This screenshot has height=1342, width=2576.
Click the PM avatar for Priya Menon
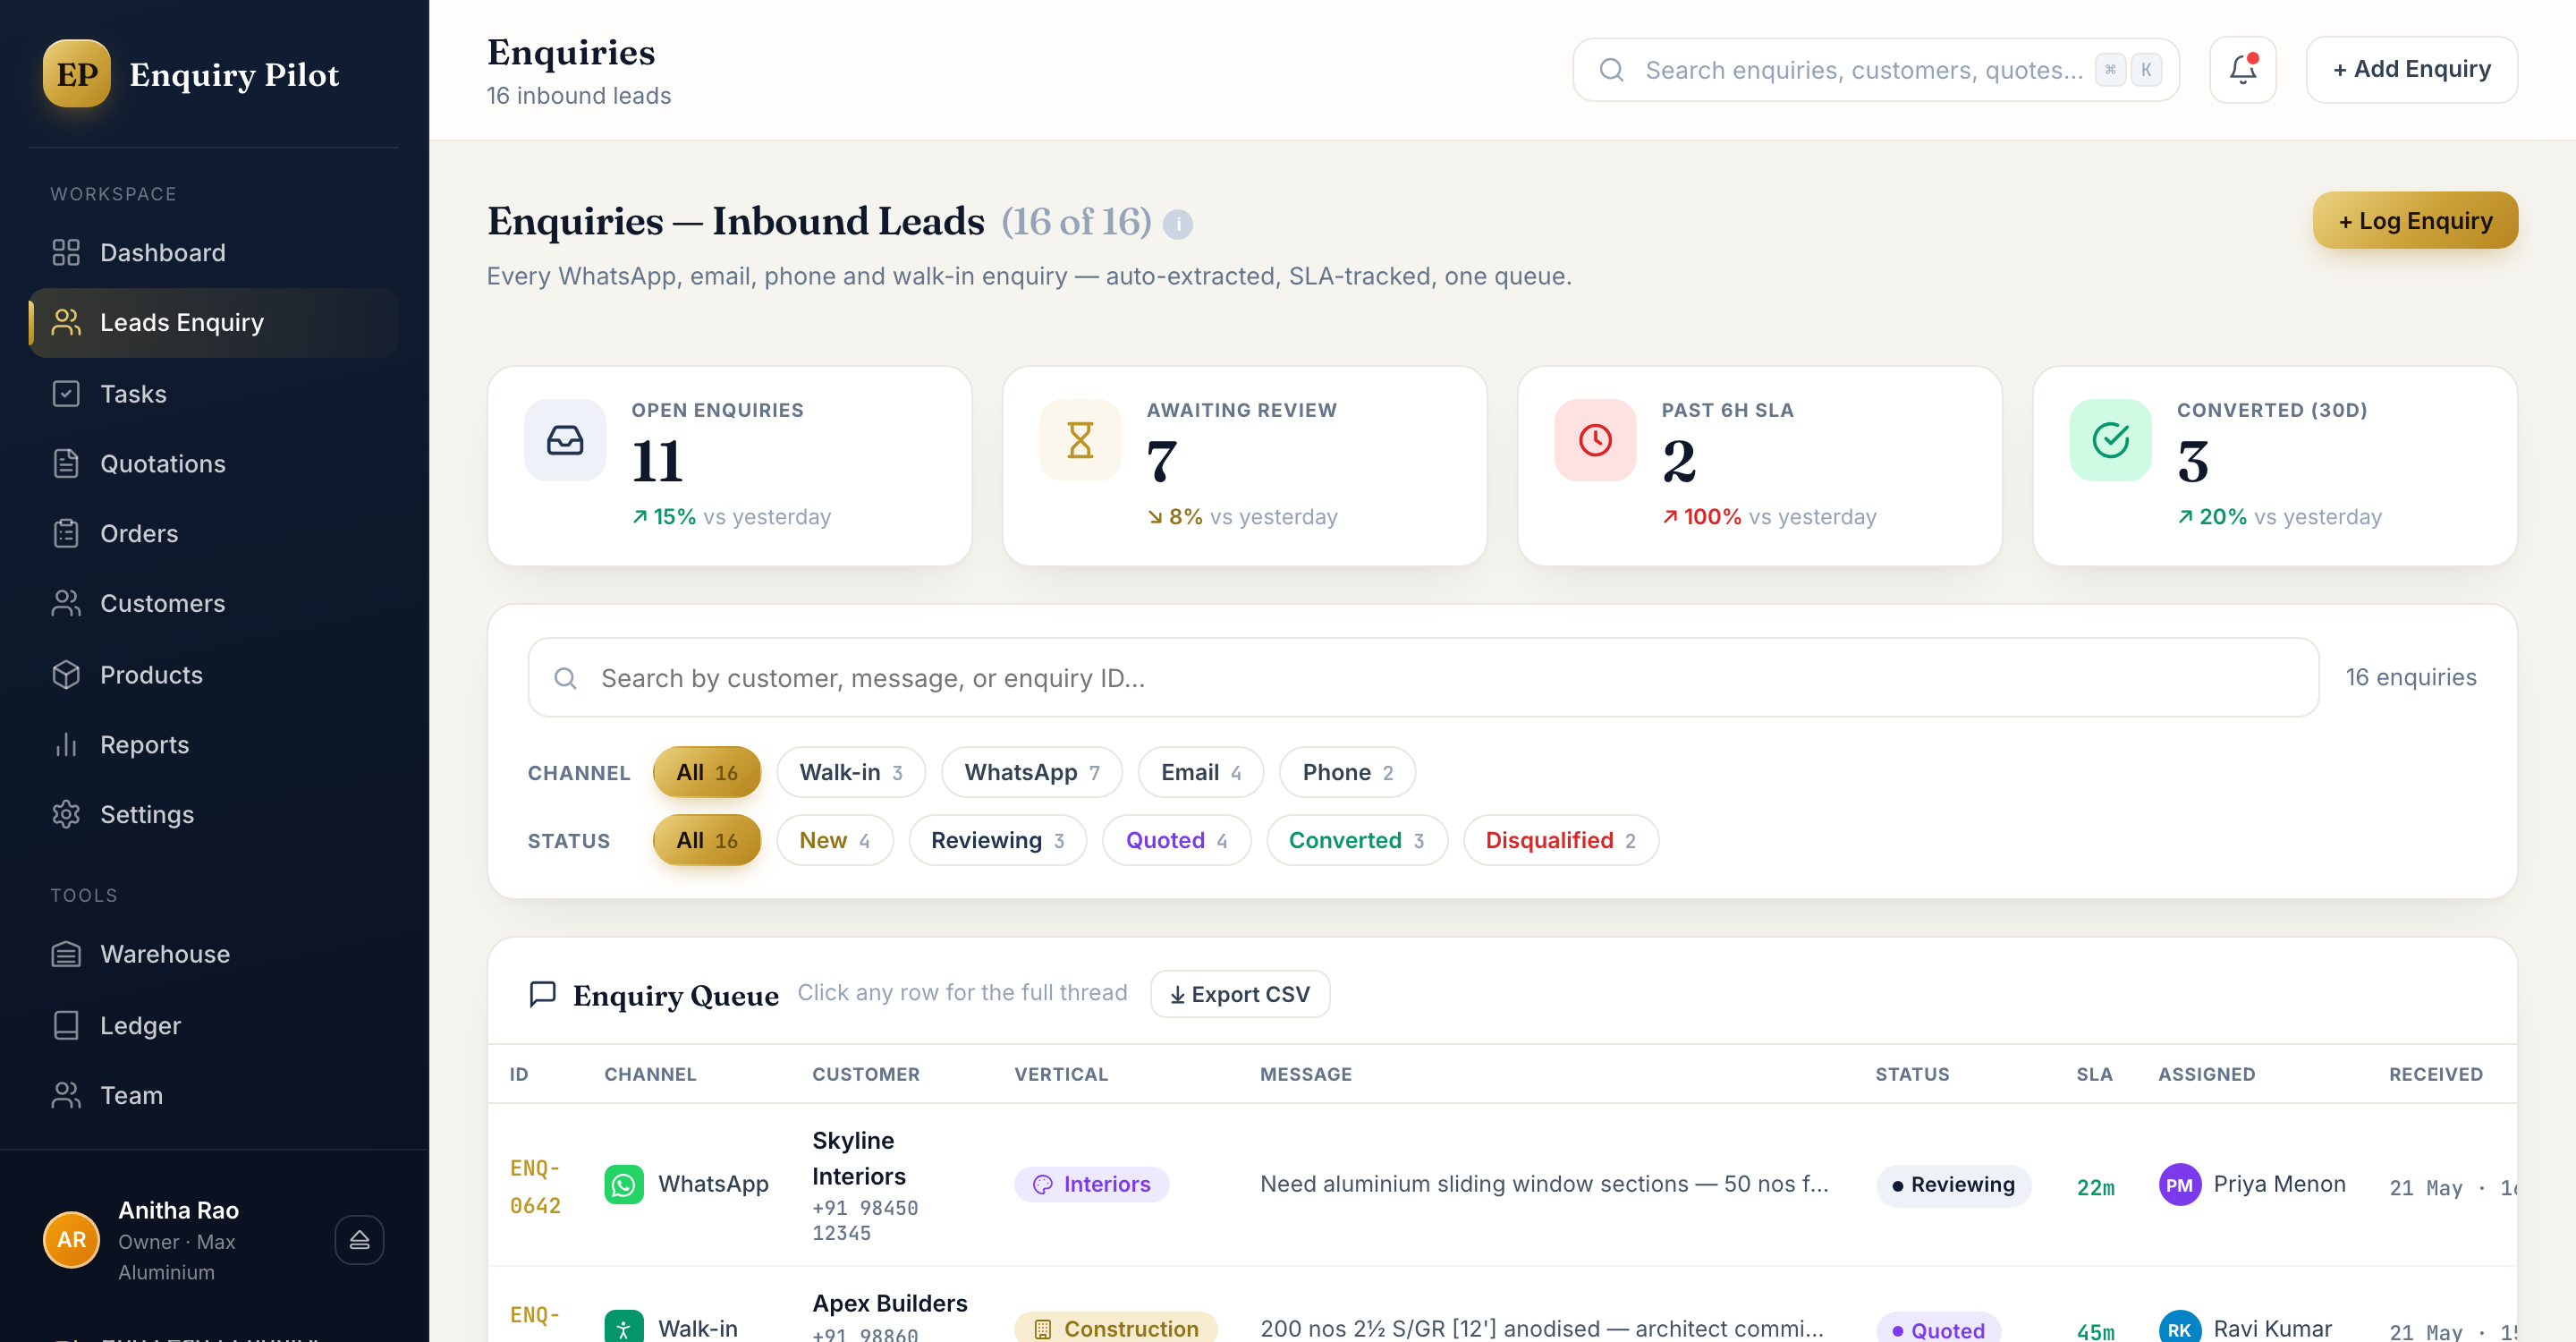pos(2179,1185)
